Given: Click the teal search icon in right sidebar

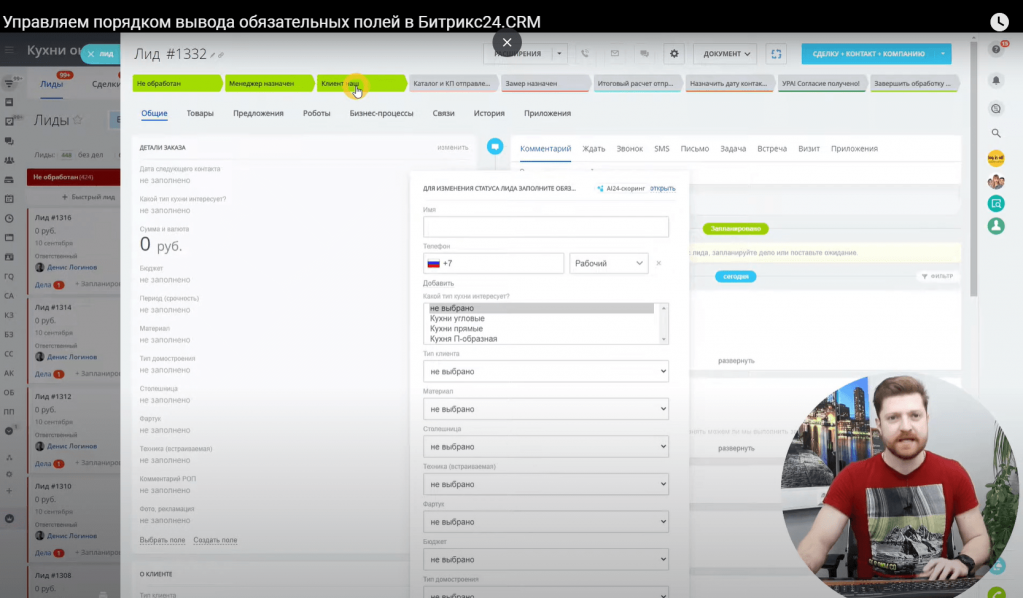Looking at the screenshot, I should tap(996, 203).
